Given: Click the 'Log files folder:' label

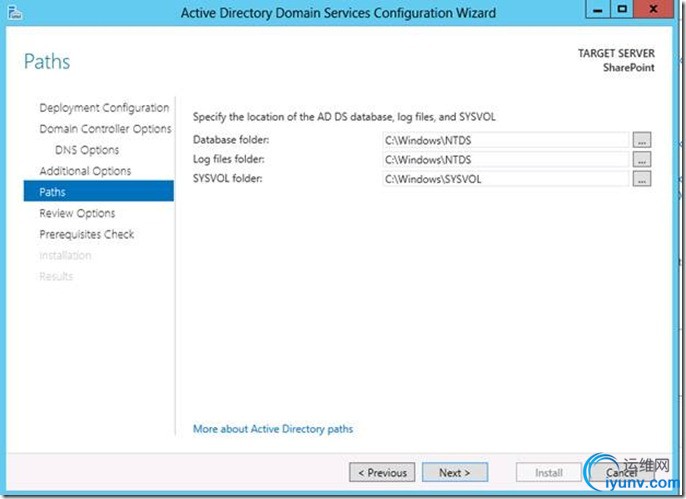Looking at the screenshot, I should point(229,159).
